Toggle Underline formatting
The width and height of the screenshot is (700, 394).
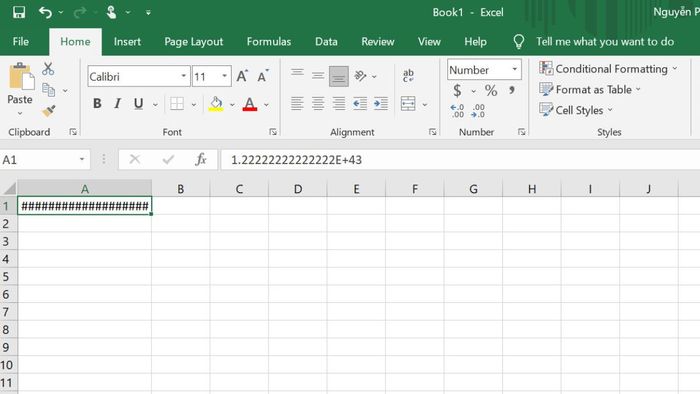(x=138, y=104)
